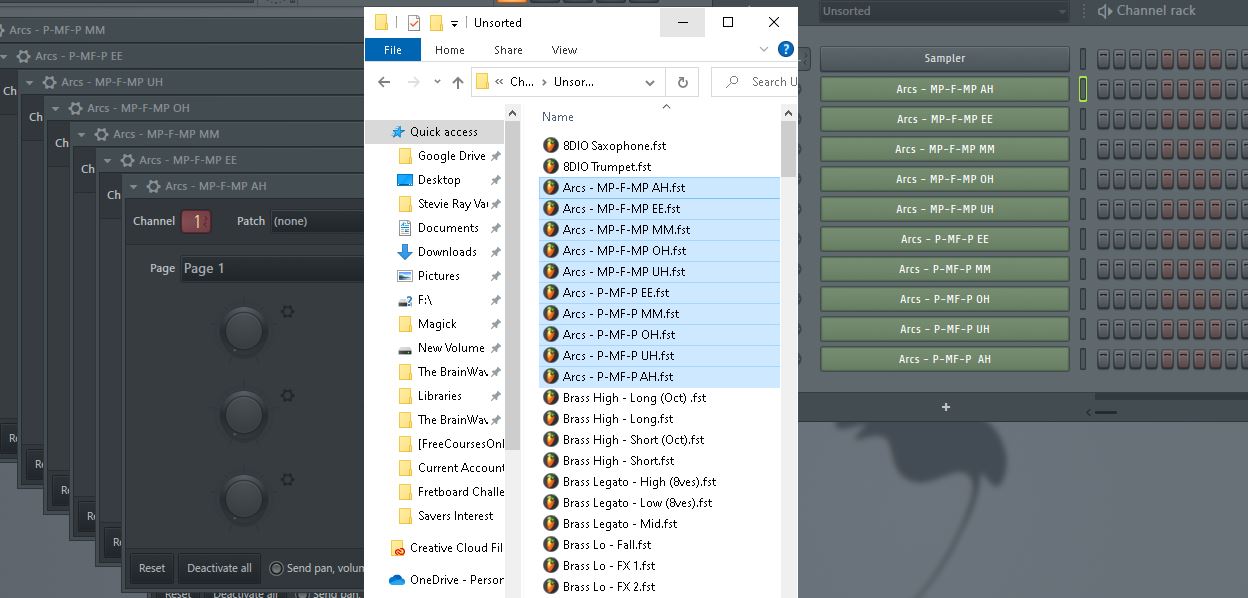Click the Properties checkmark icon in the Explorer title bar

click(x=414, y=22)
